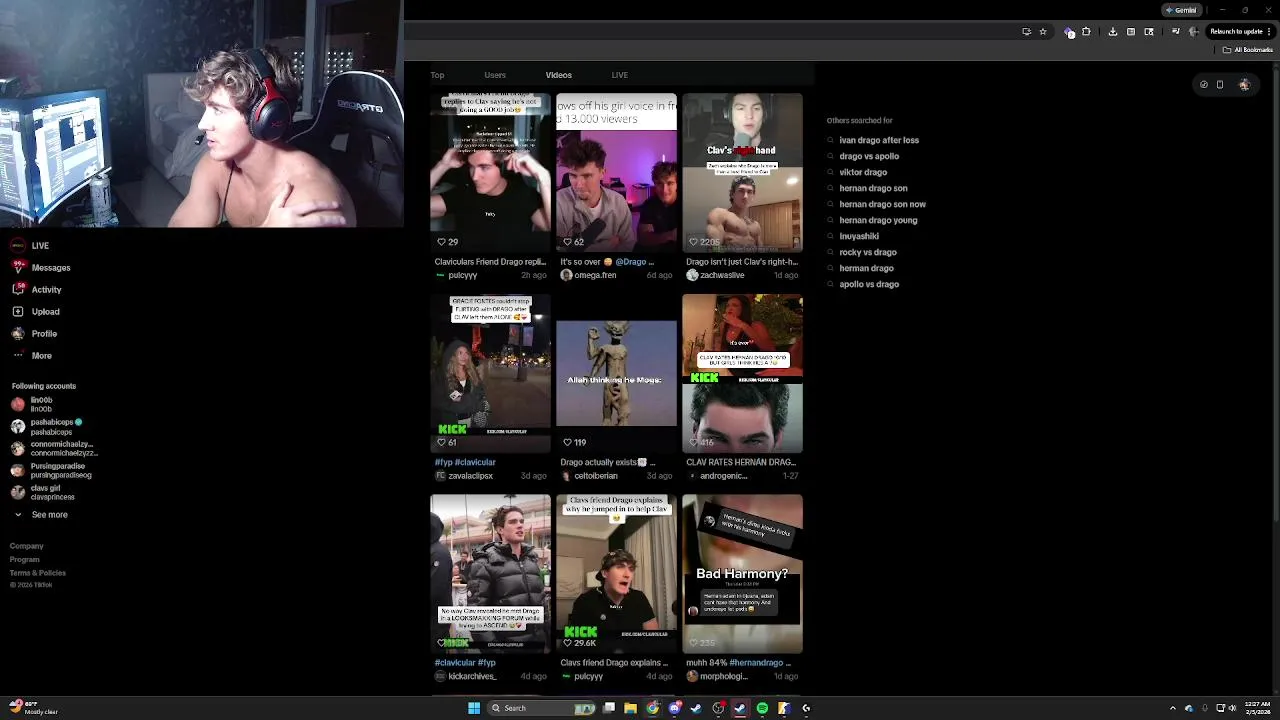Open the More menu with three dots
Viewport: 1280px width, 720px height.
(32, 356)
